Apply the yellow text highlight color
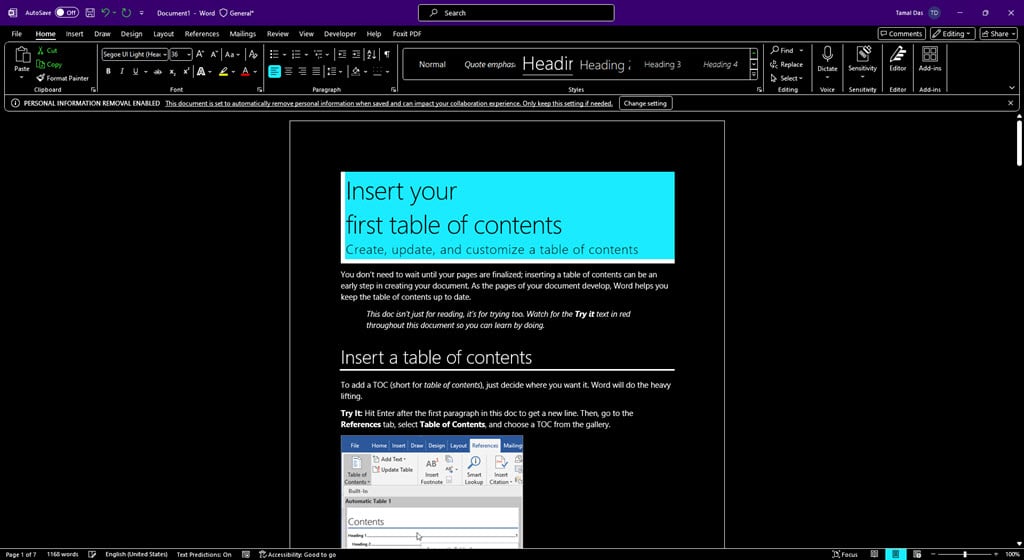 (223, 72)
